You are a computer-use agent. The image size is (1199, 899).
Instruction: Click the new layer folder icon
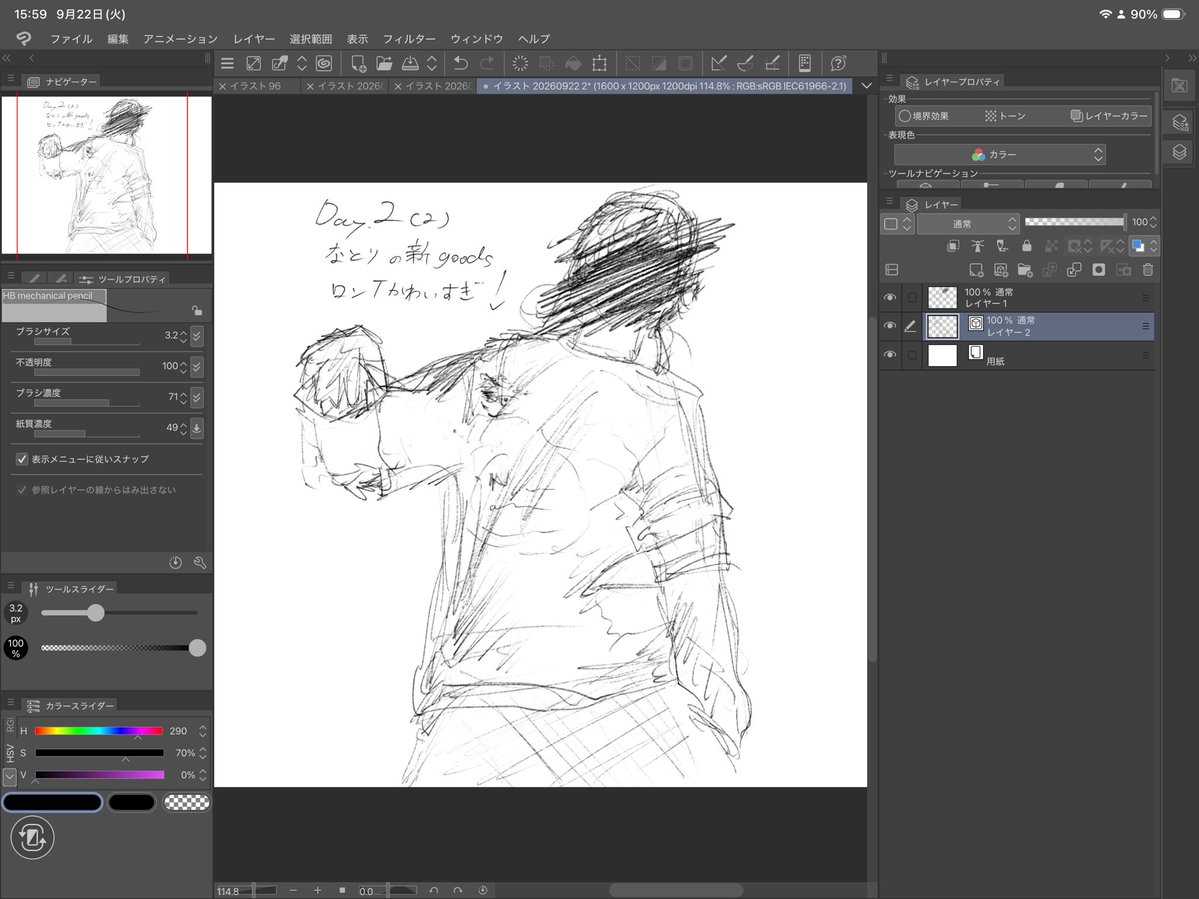(1025, 270)
